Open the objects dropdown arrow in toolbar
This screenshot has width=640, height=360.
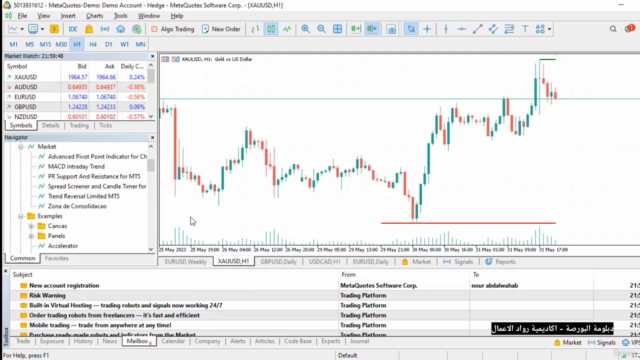coord(549,29)
